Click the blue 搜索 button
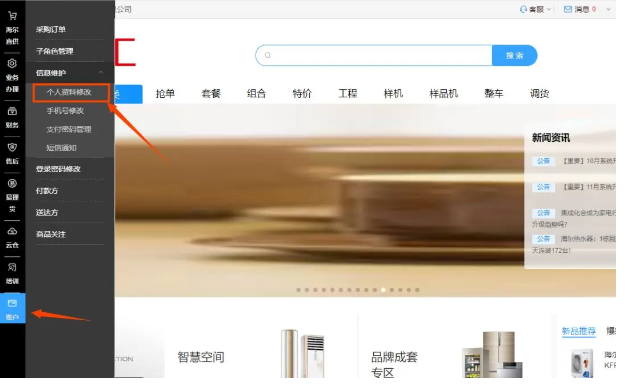This screenshot has height=385, width=627. tap(515, 56)
